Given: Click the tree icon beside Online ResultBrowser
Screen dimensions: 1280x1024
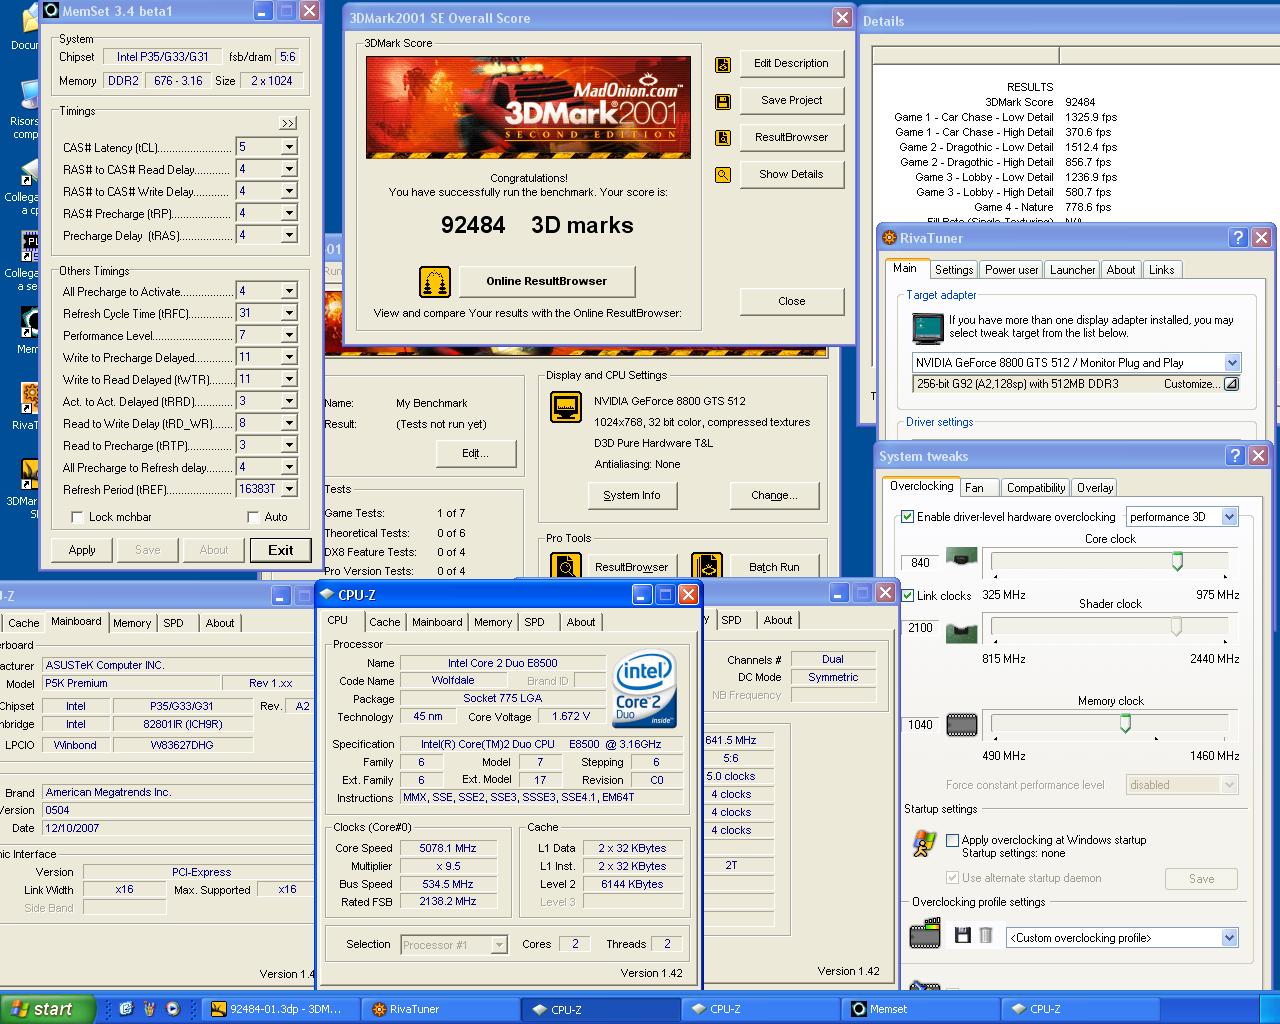Looking at the screenshot, I should tap(435, 282).
